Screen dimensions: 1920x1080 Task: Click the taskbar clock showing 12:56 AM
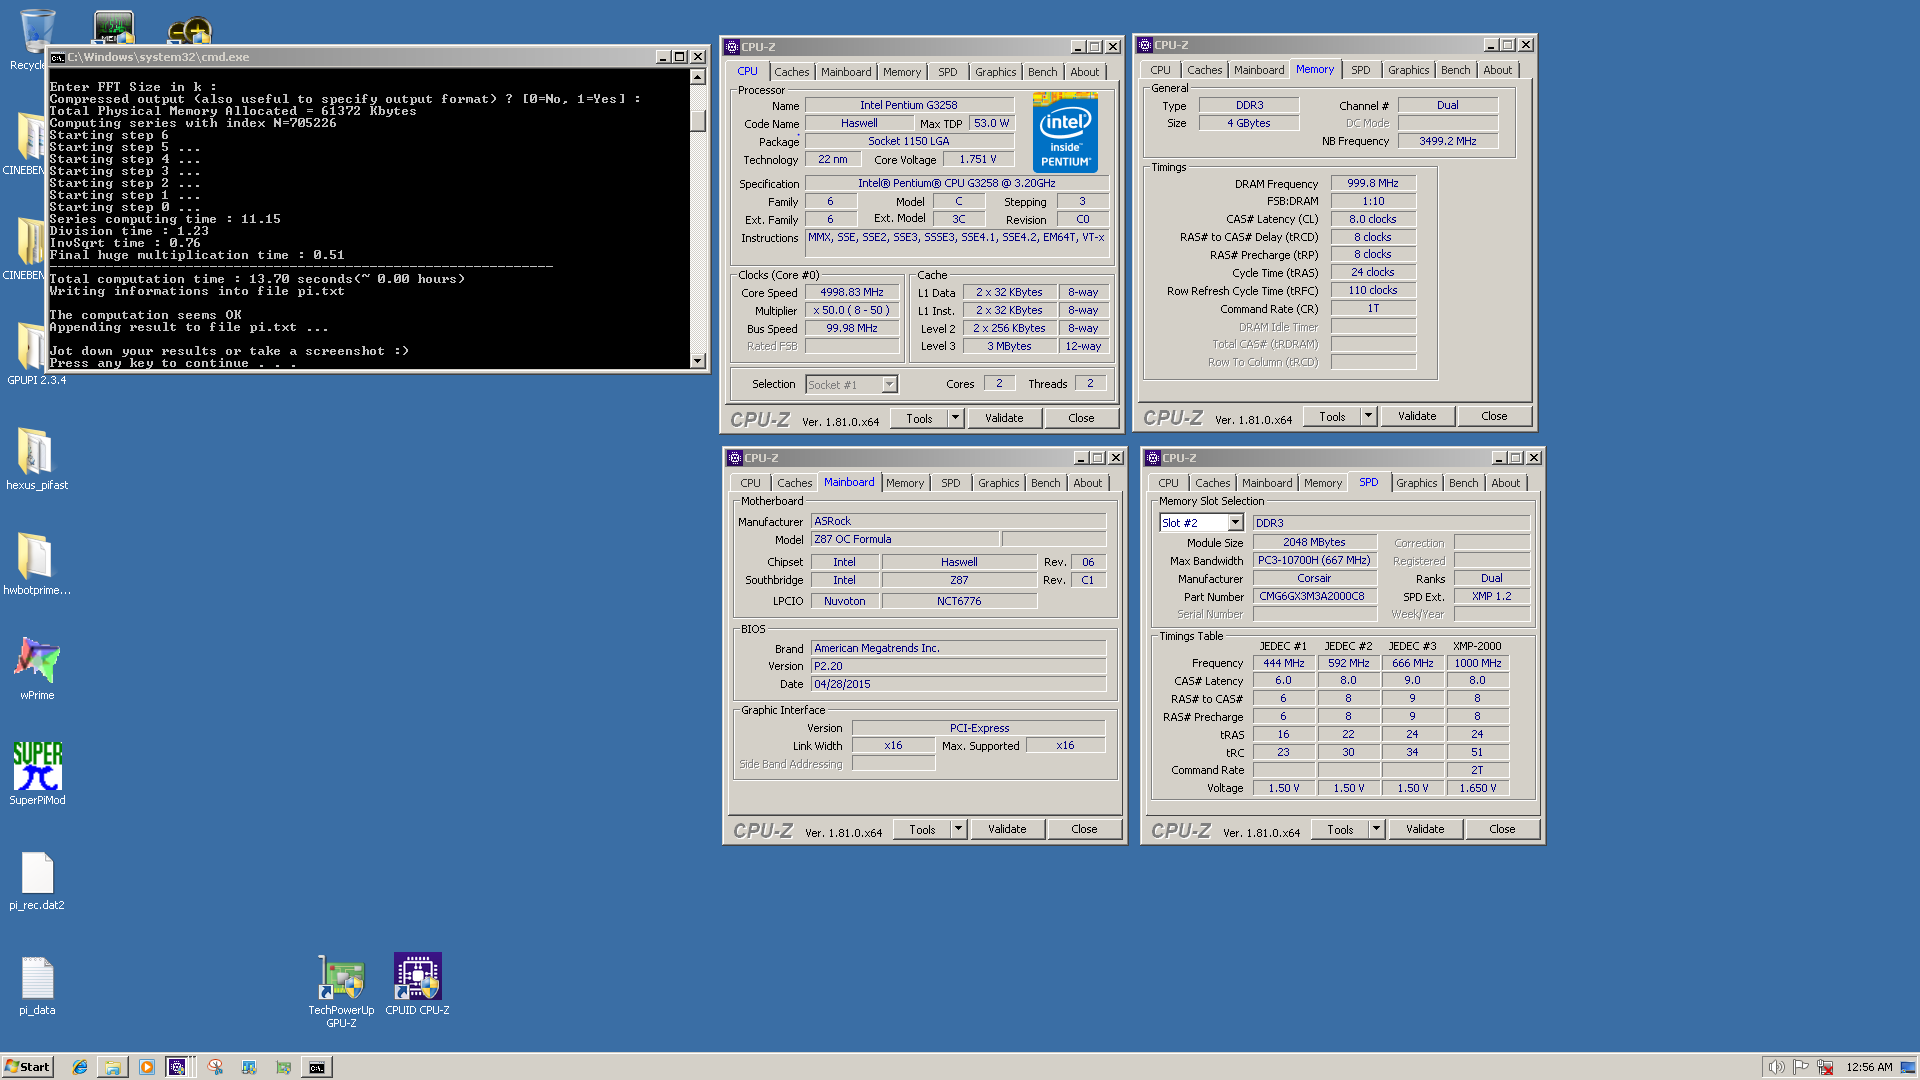coord(1869,1067)
